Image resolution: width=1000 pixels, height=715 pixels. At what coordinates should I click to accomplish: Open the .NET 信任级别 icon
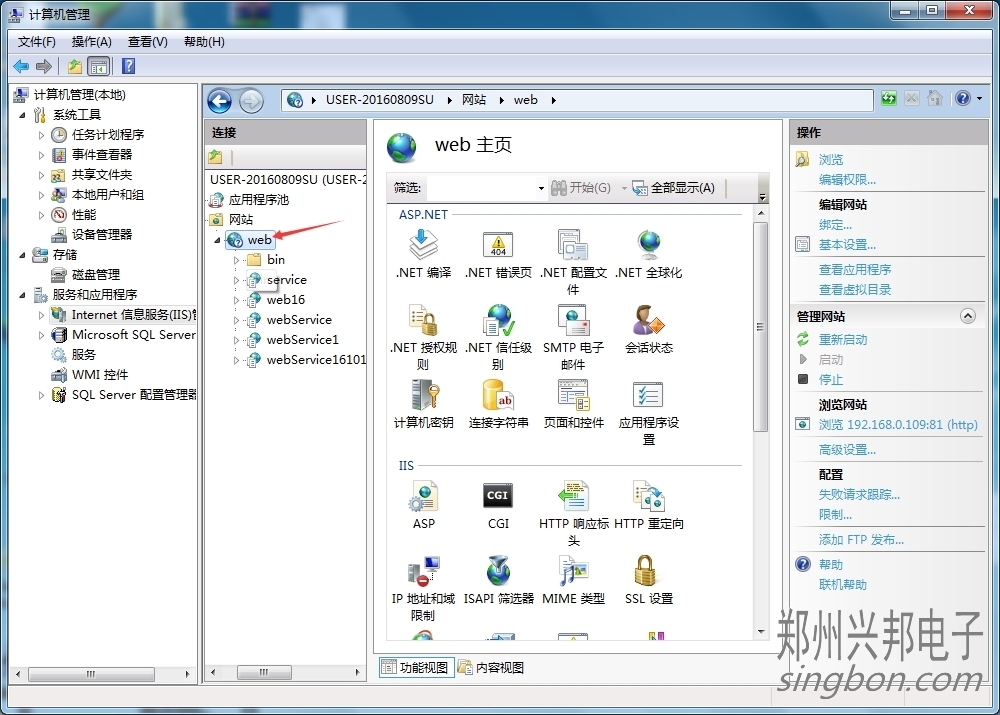pos(498,320)
